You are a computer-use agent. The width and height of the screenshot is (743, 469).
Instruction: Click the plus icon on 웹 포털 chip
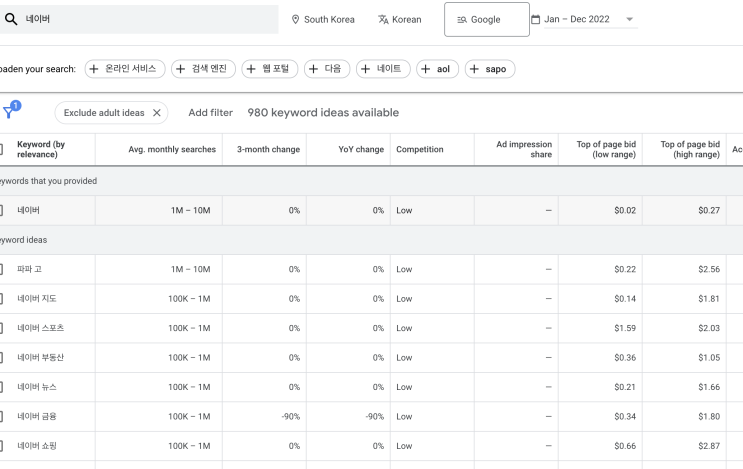(x=251, y=69)
